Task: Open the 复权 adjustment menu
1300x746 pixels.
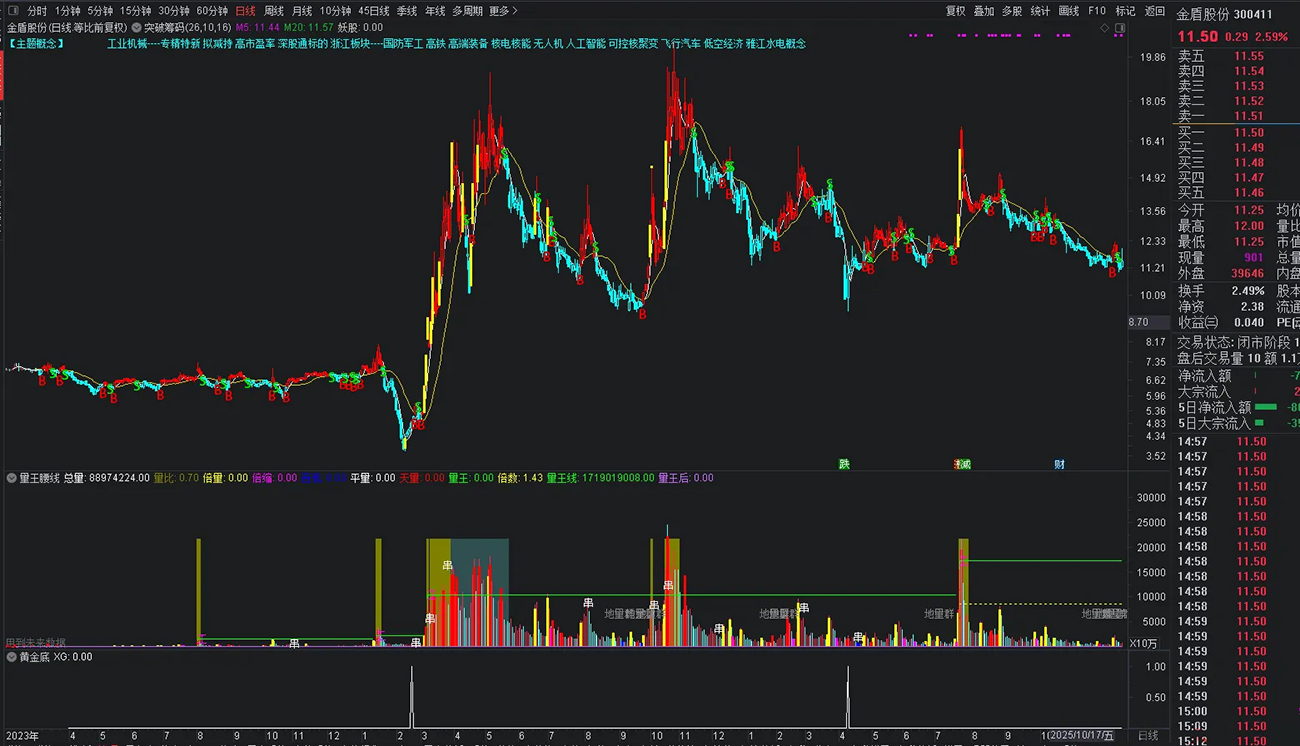Action: (x=956, y=11)
